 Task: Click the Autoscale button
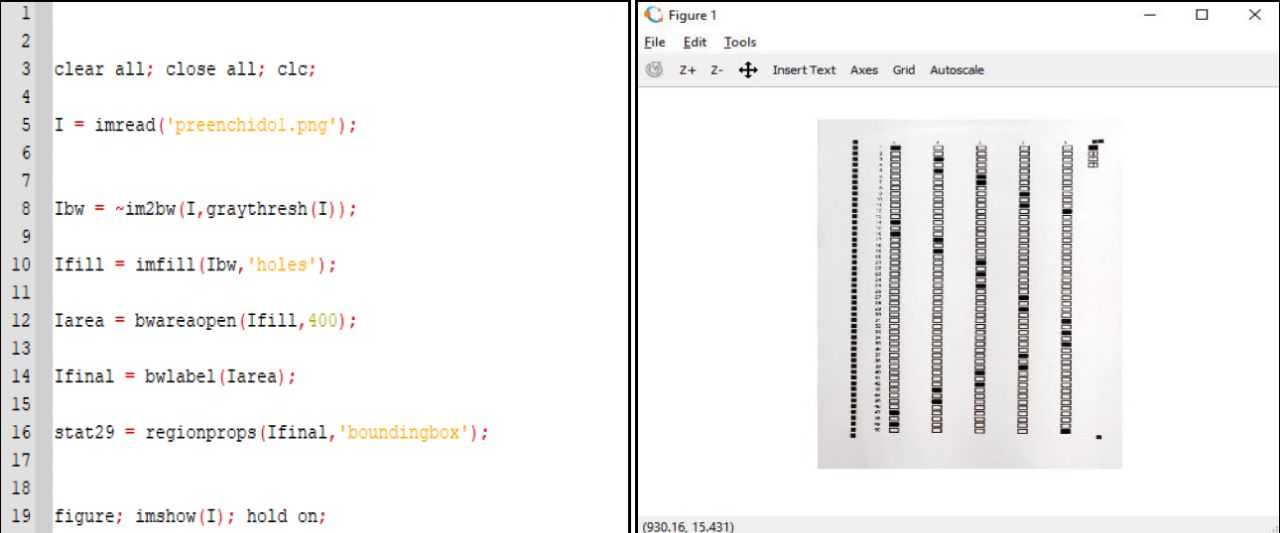click(956, 70)
